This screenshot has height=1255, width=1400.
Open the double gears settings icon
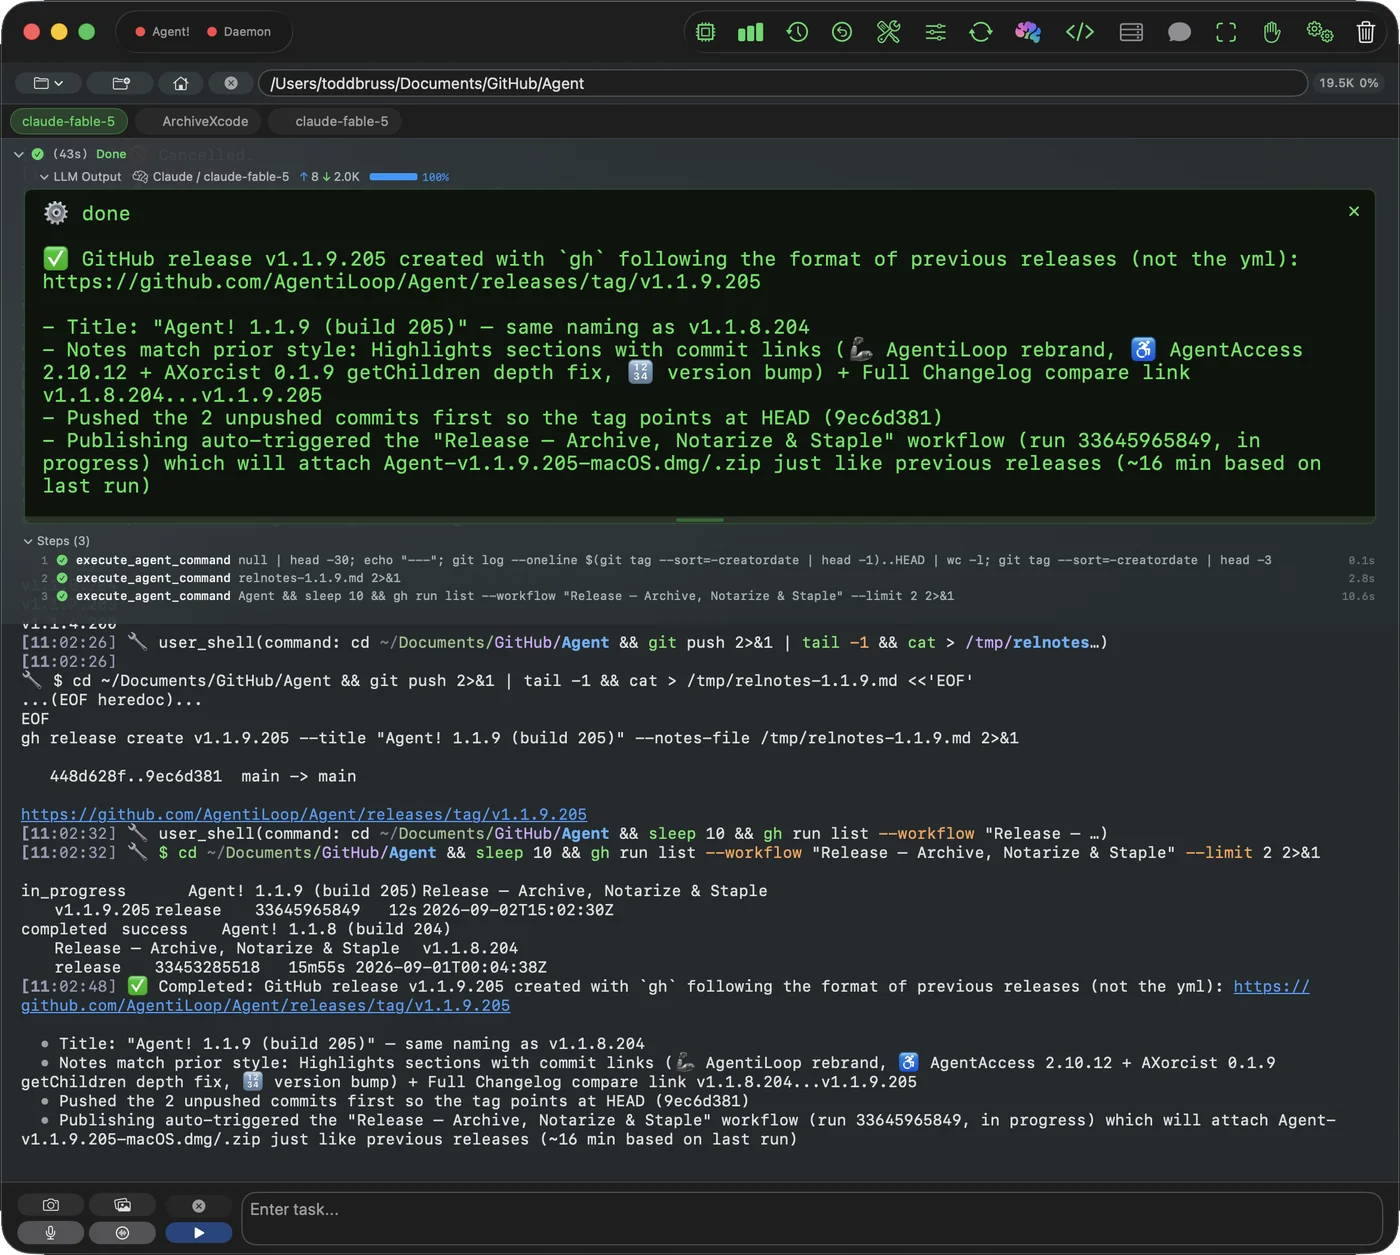click(1320, 32)
